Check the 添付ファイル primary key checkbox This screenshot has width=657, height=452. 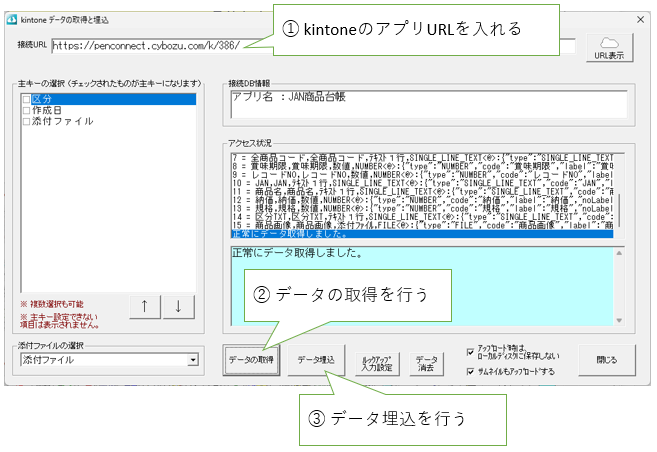click(27, 121)
